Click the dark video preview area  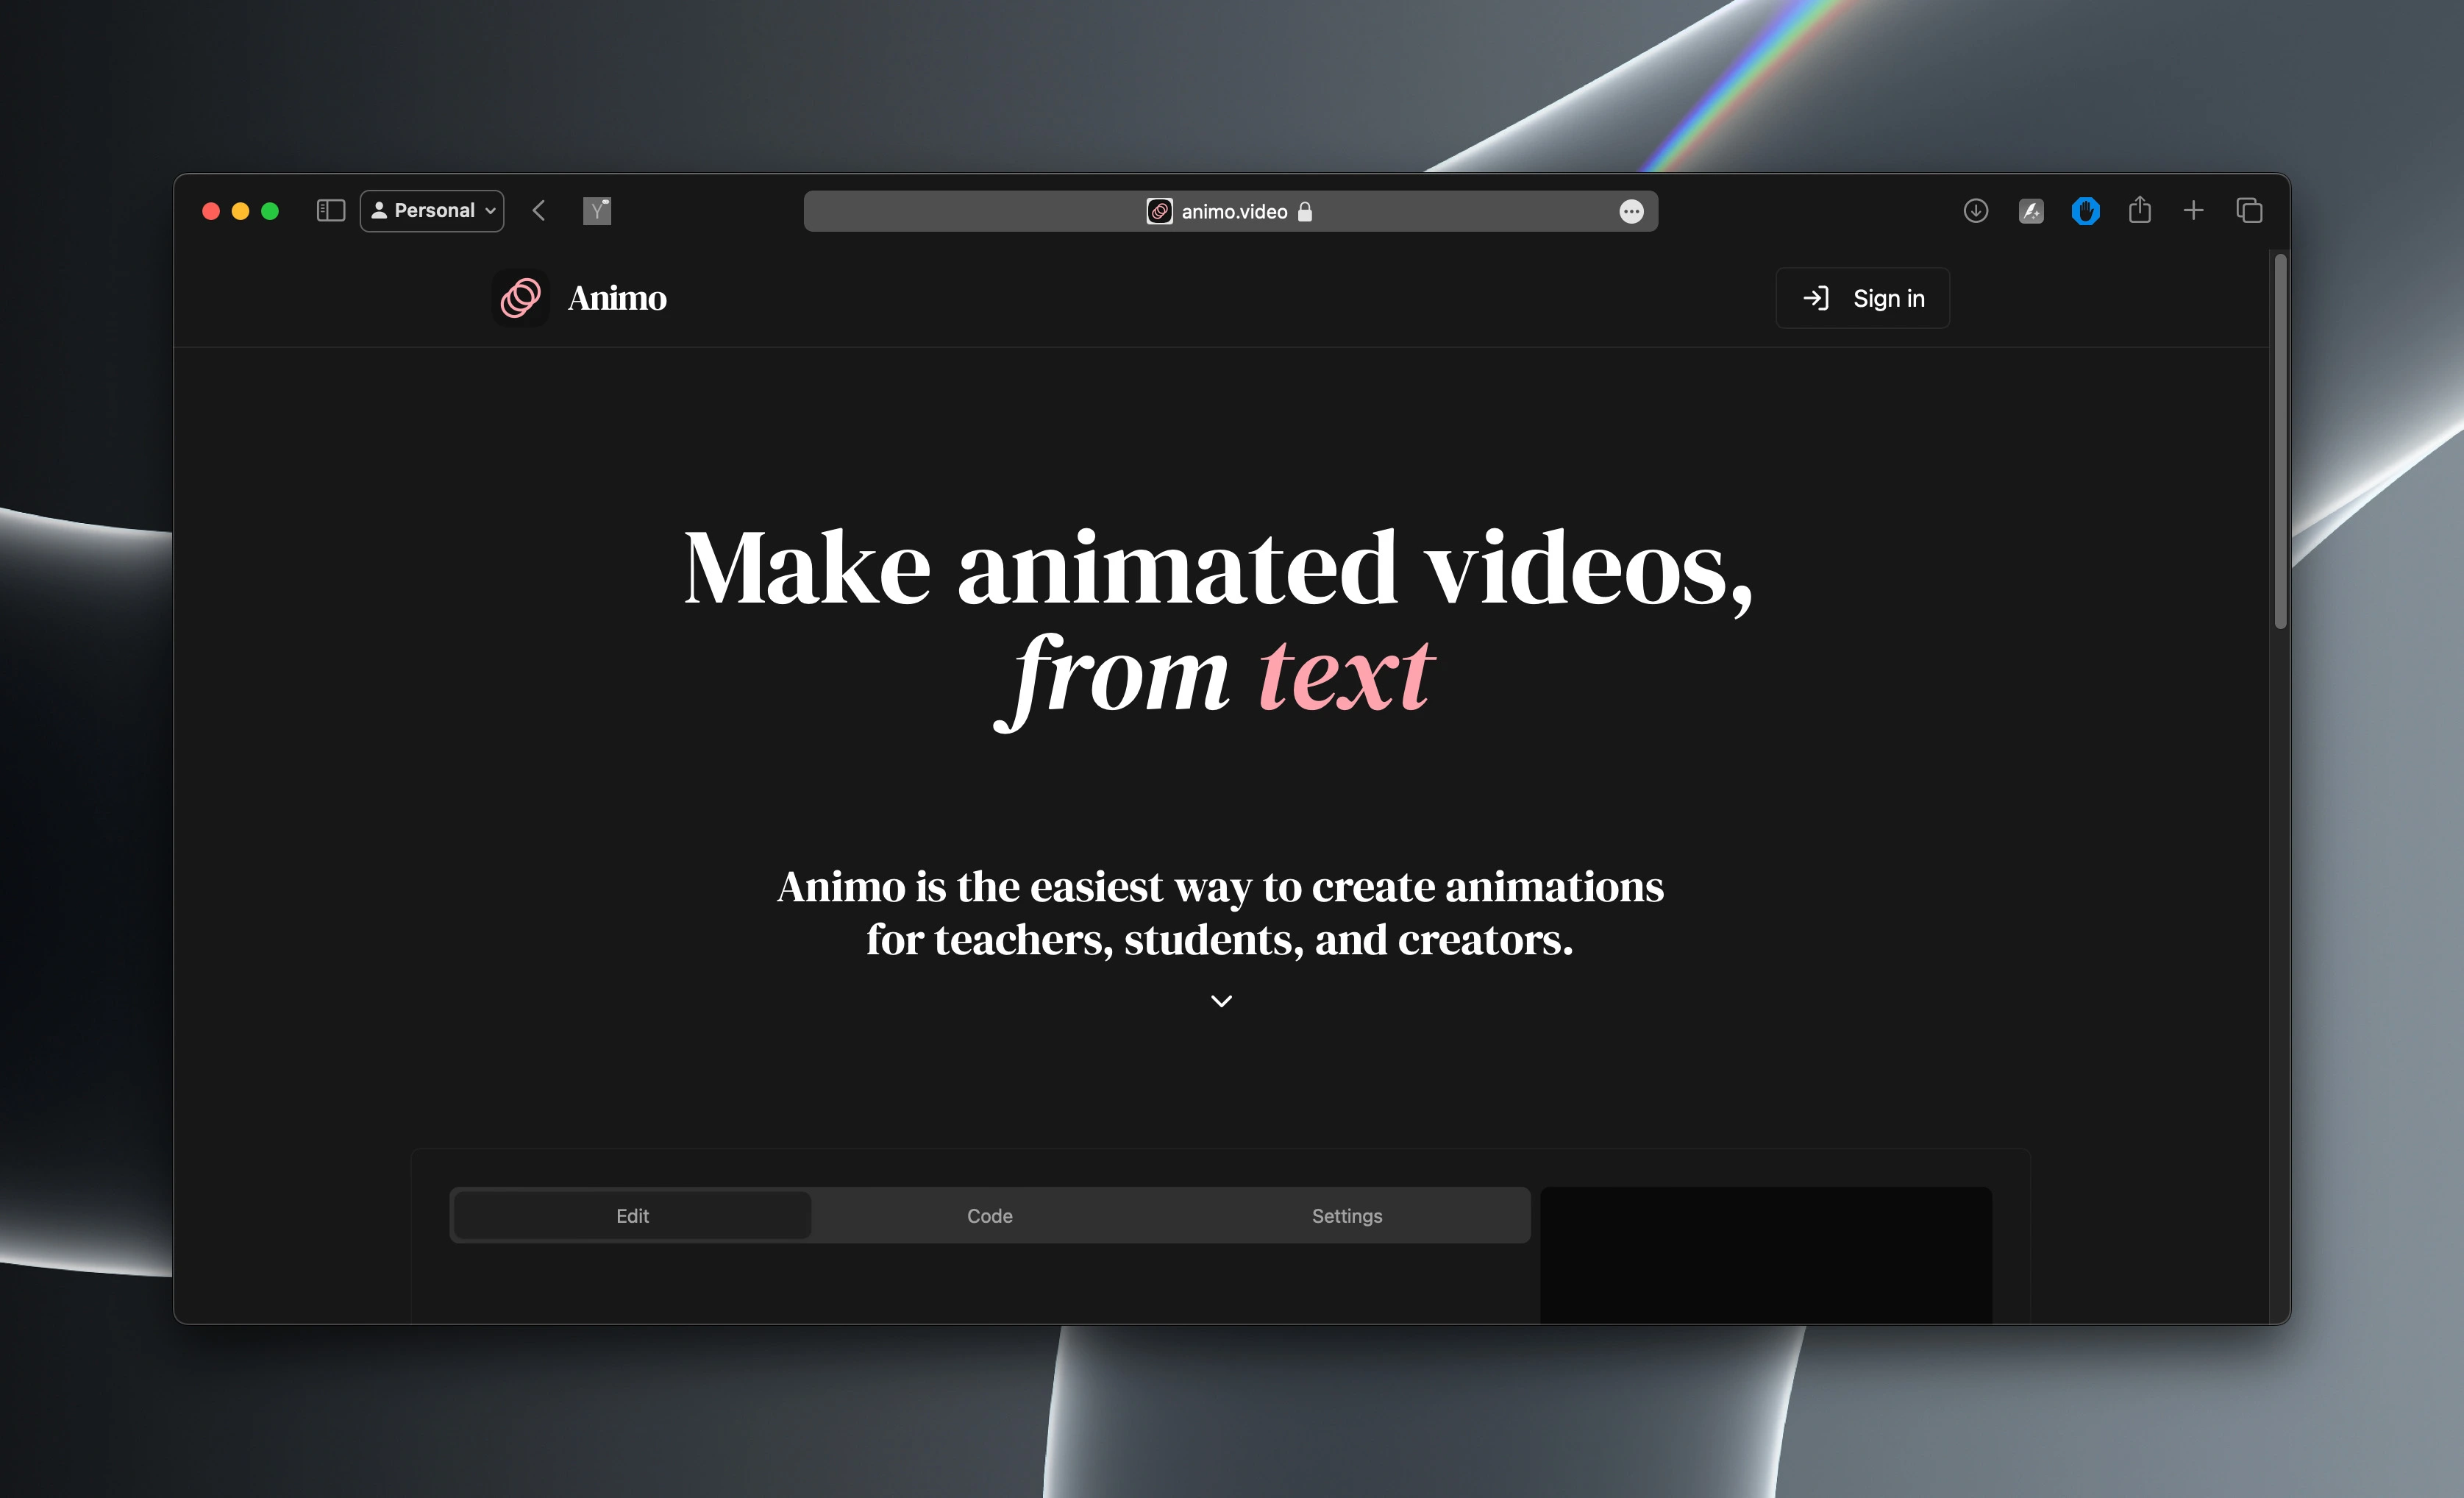pyautogui.click(x=1766, y=1255)
